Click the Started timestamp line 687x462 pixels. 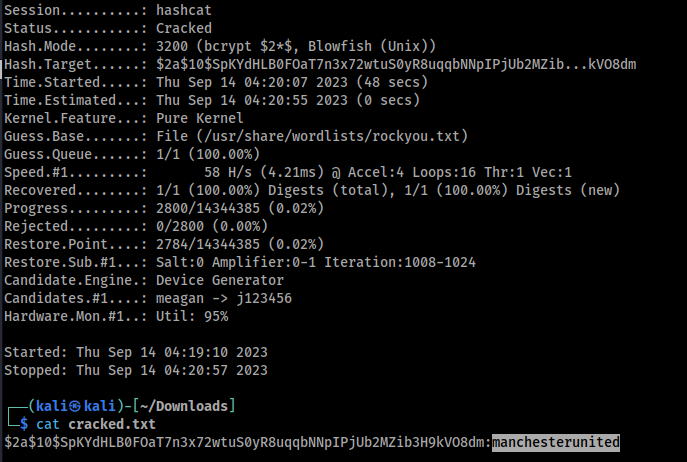(136, 352)
